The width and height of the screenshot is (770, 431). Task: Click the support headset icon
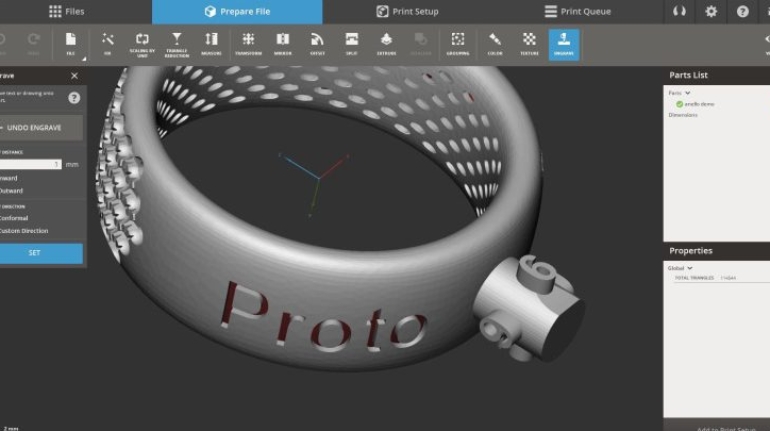(680, 11)
